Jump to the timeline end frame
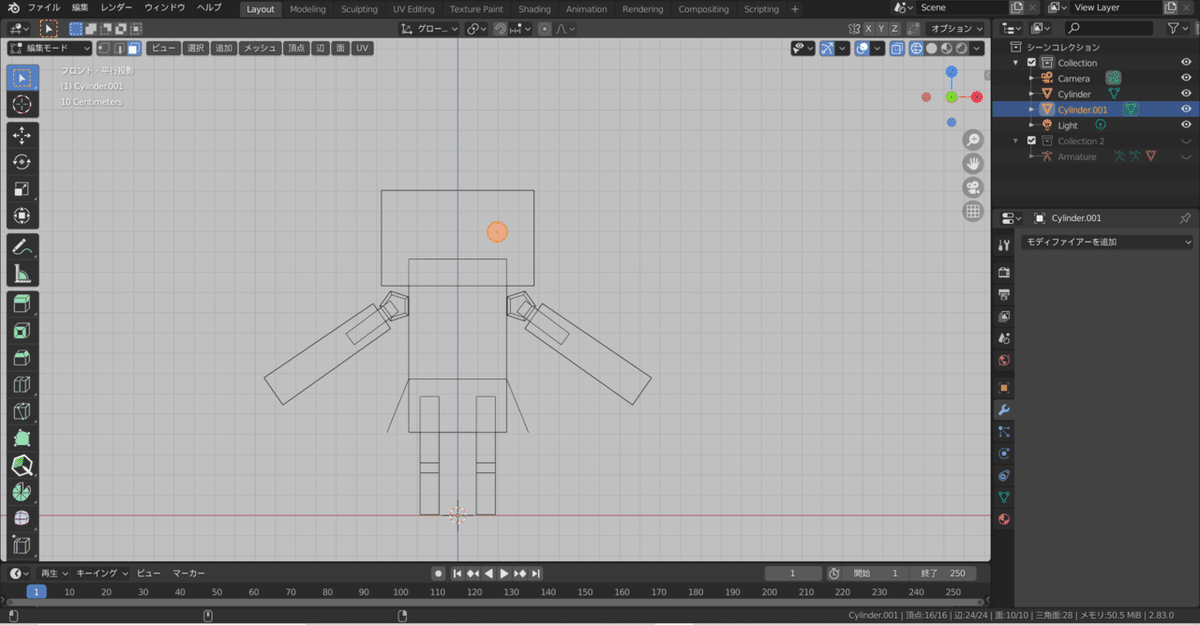The height and width of the screenshot is (625, 1200). pos(536,573)
